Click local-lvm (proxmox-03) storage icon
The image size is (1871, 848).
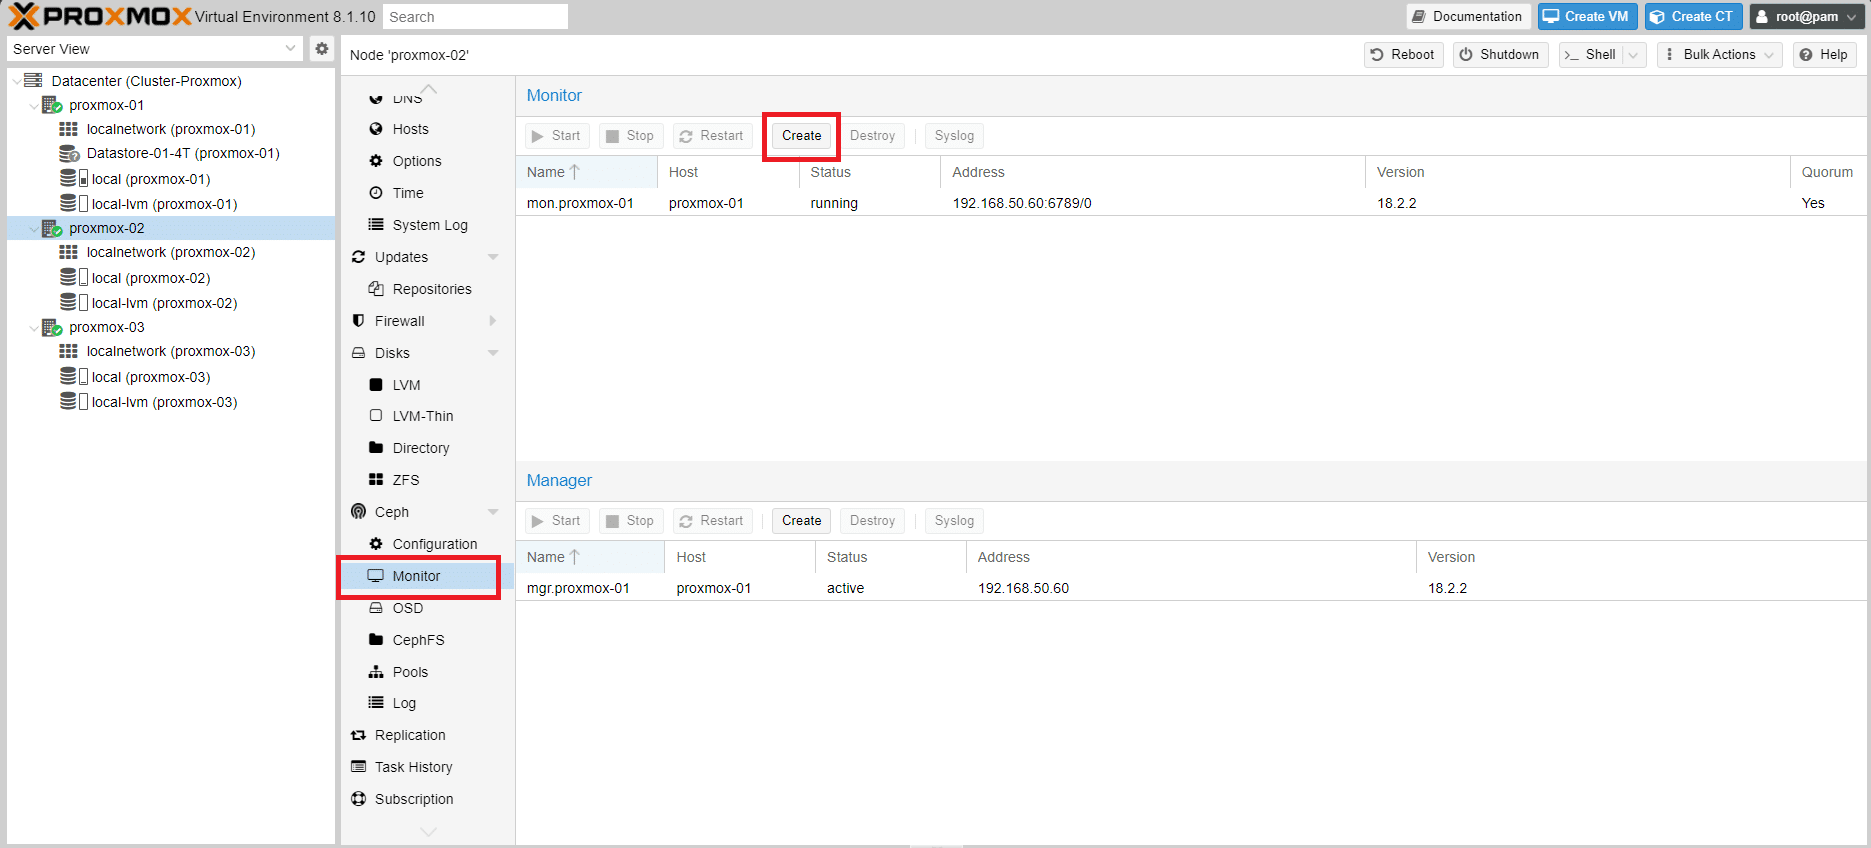74,401
